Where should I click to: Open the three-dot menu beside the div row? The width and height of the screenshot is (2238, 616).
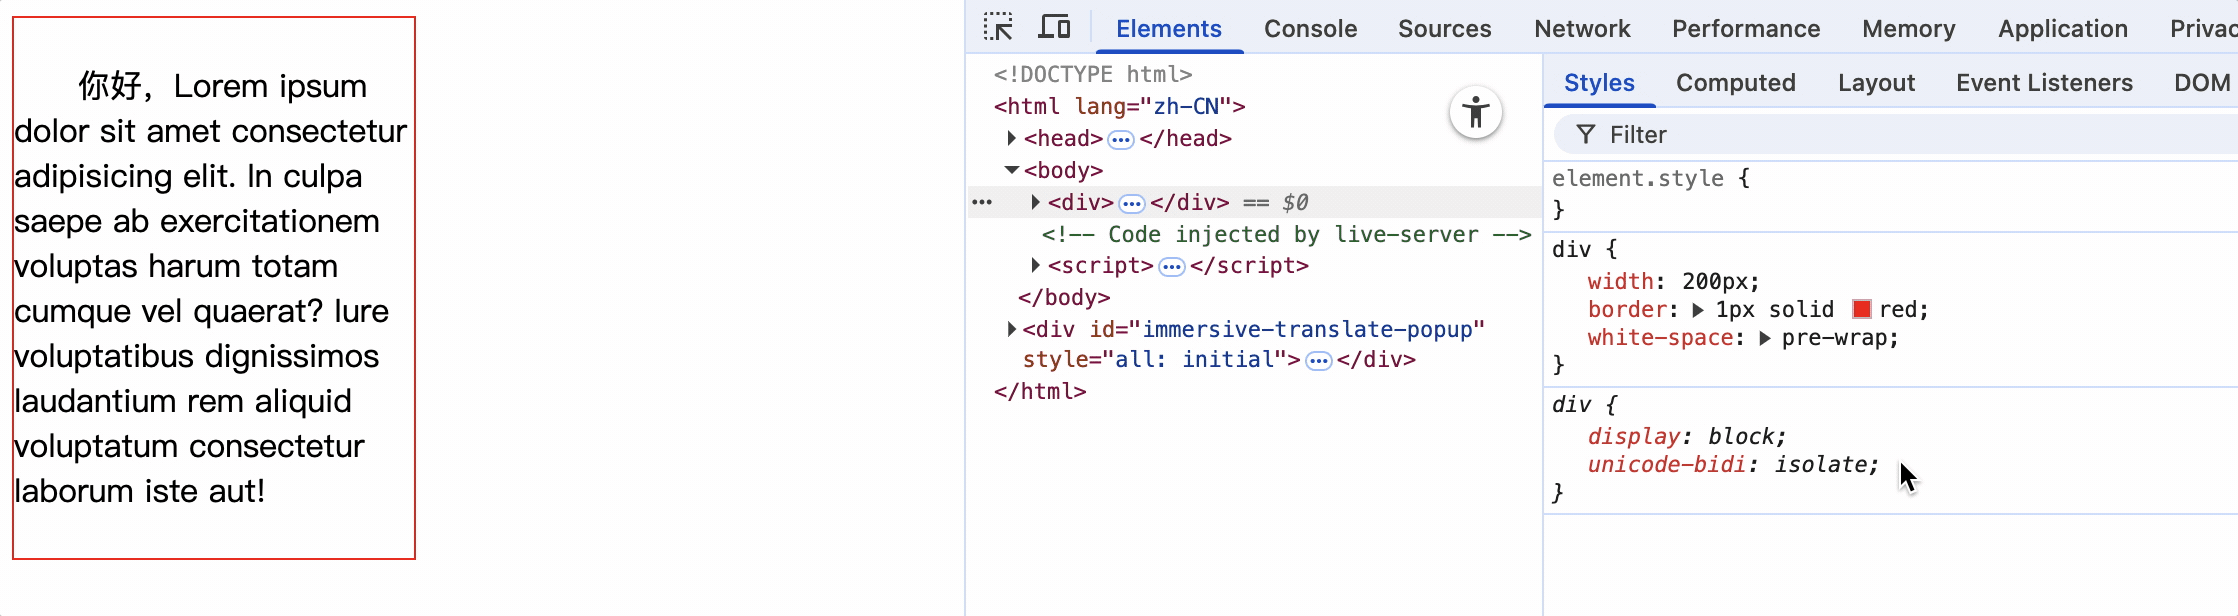pyautogui.click(x=982, y=202)
